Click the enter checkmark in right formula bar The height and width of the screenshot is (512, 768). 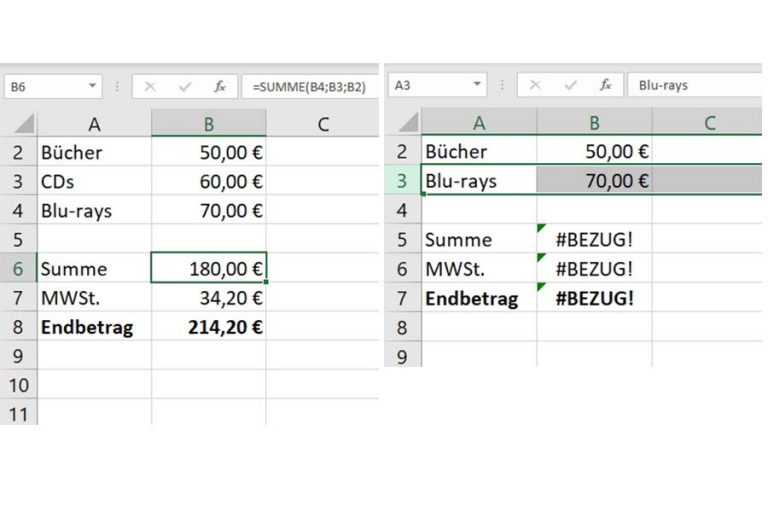point(569,85)
